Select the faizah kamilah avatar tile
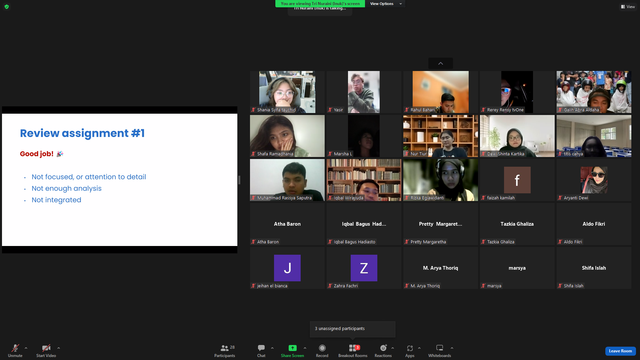The width and height of the screenshot is (640, 360). pyautogui.click(x=517, y=180)
